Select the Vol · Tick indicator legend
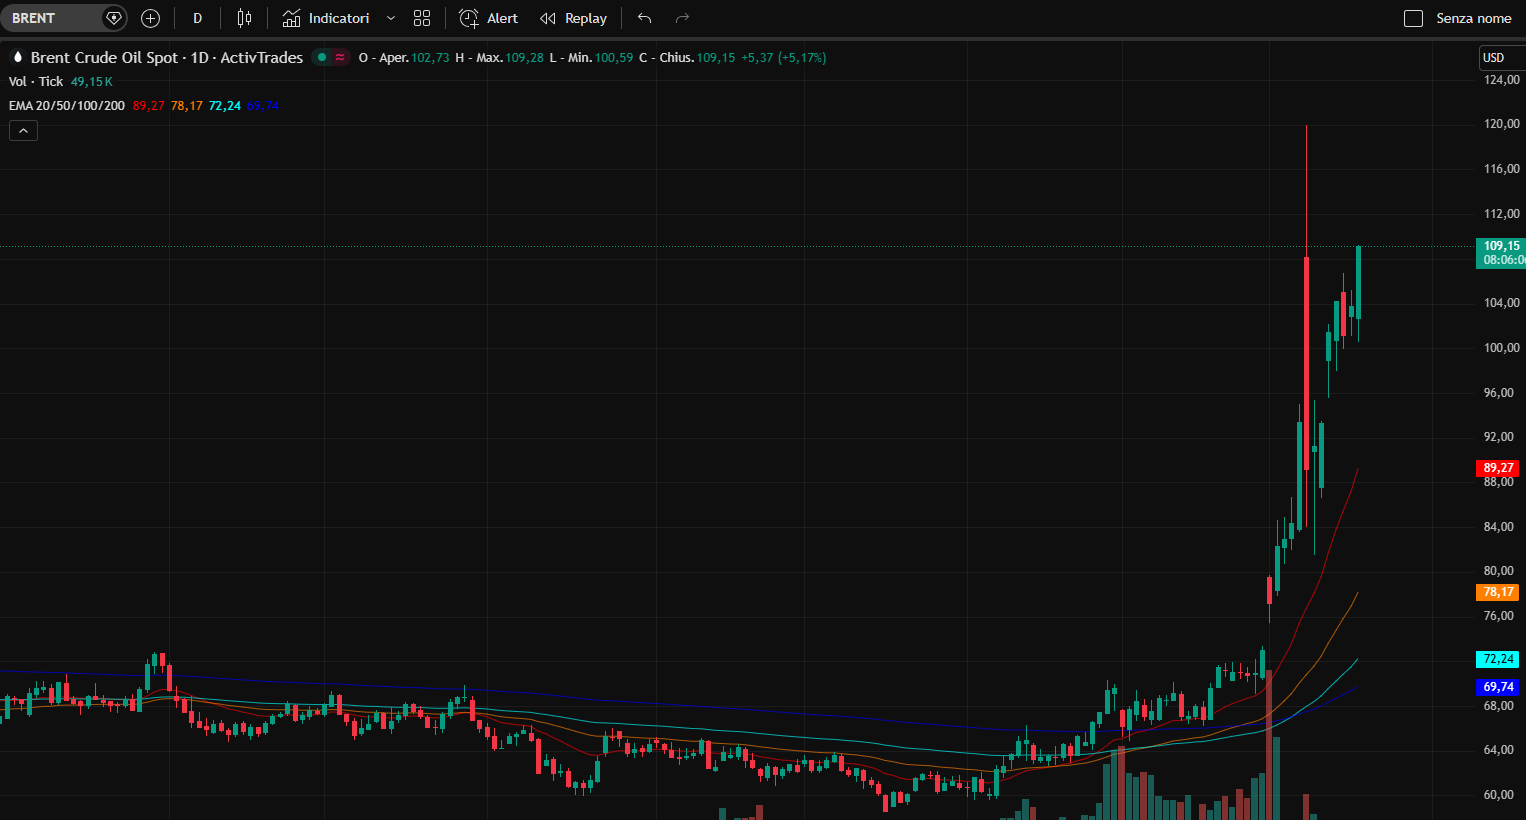Viewport: 1526px width, 820px height. point(36,82)
